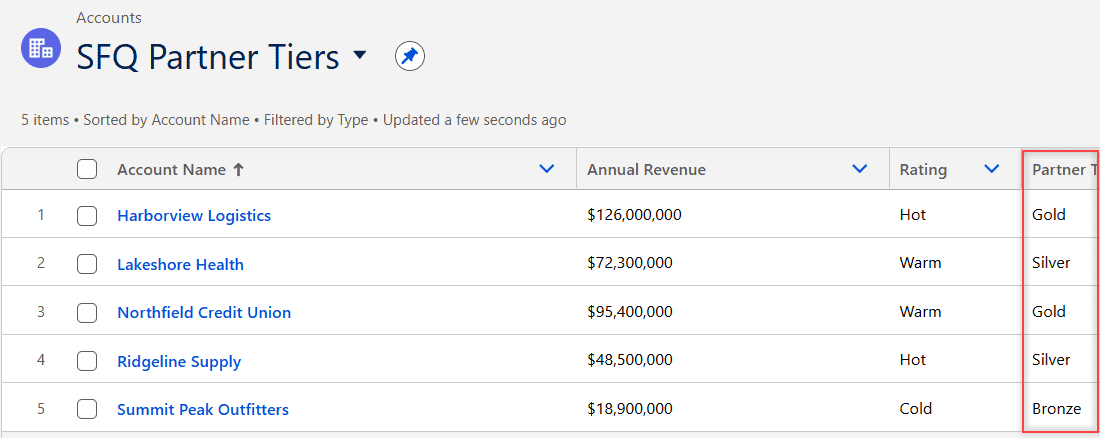Click the Silver tier for Lakeshore Health
This screenshot has height=438, width=1100.
pyautogui.click(x=1051, y=263)
